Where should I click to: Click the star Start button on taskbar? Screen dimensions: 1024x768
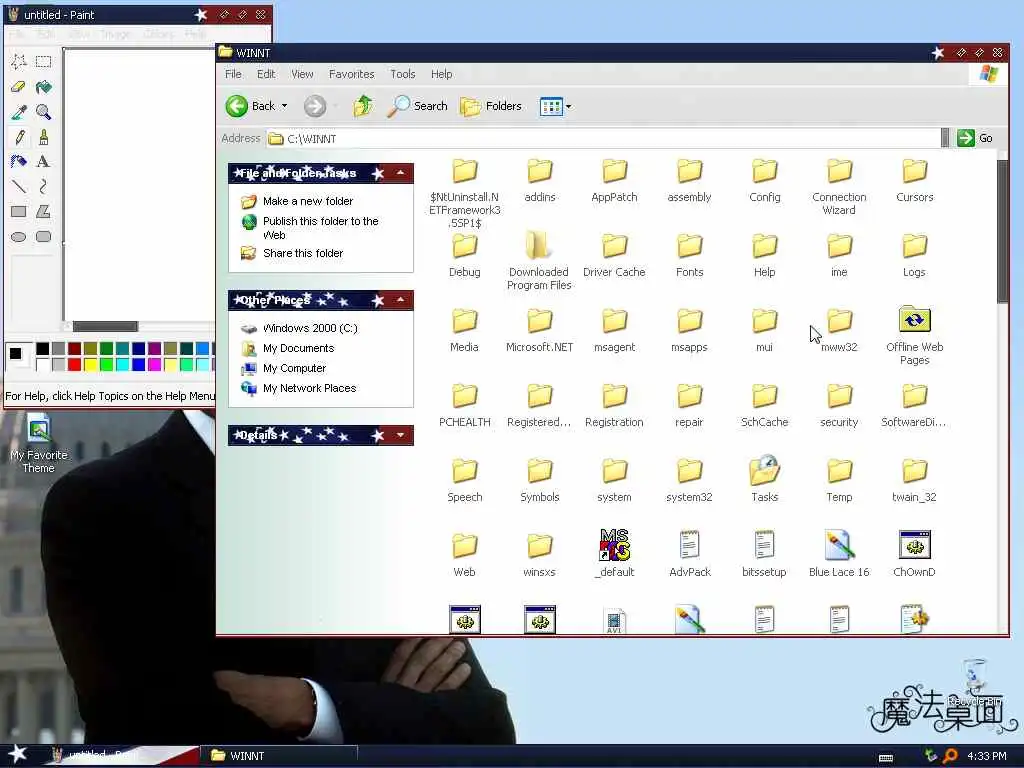(x=18, y=754)
